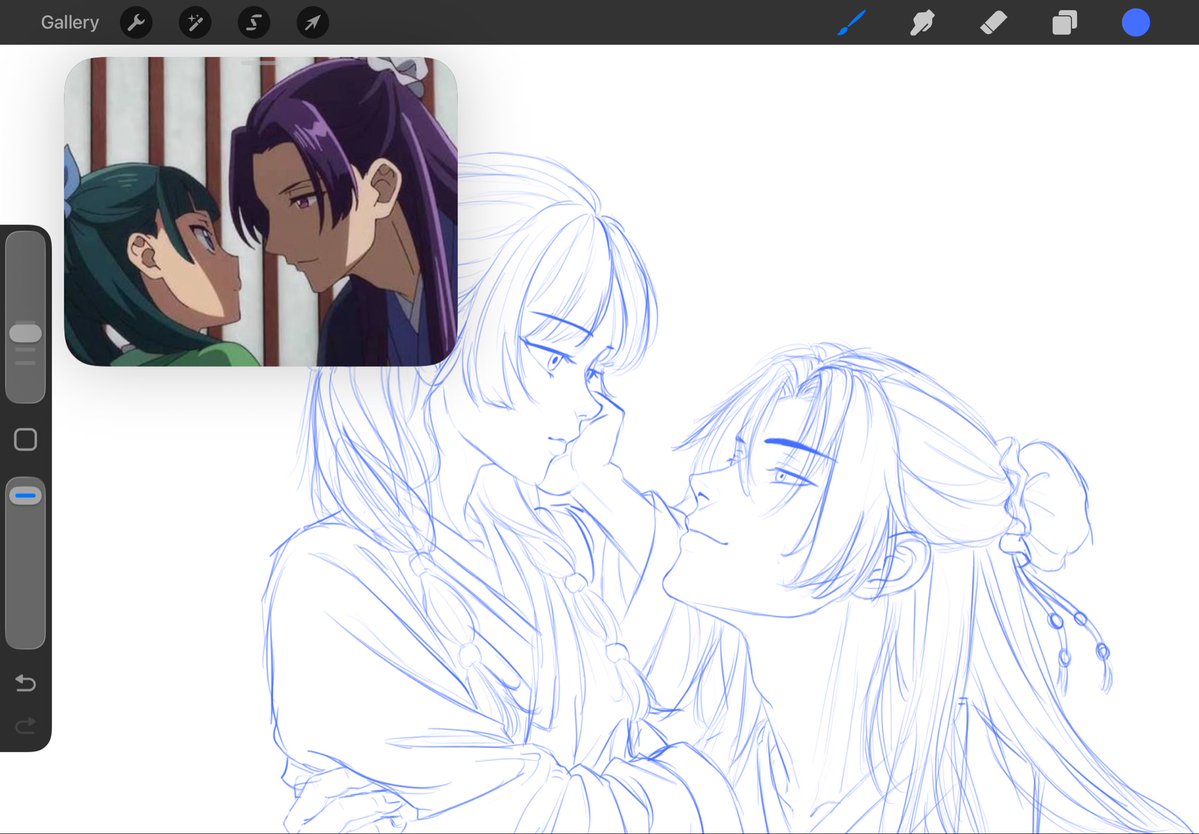Click the brush opacity slider handle
Image resolution: width=1199 pixels, height=834 pixels.
25,496
